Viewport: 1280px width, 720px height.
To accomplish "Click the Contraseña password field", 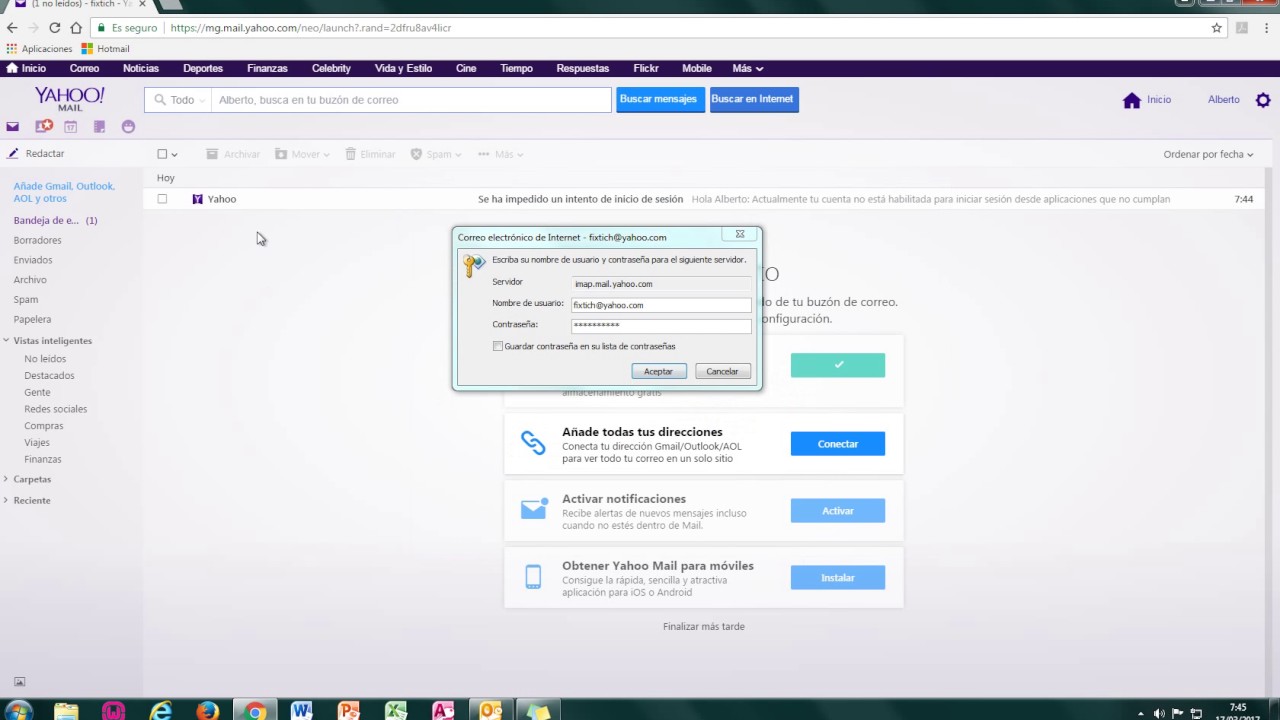I will [660, 325].
